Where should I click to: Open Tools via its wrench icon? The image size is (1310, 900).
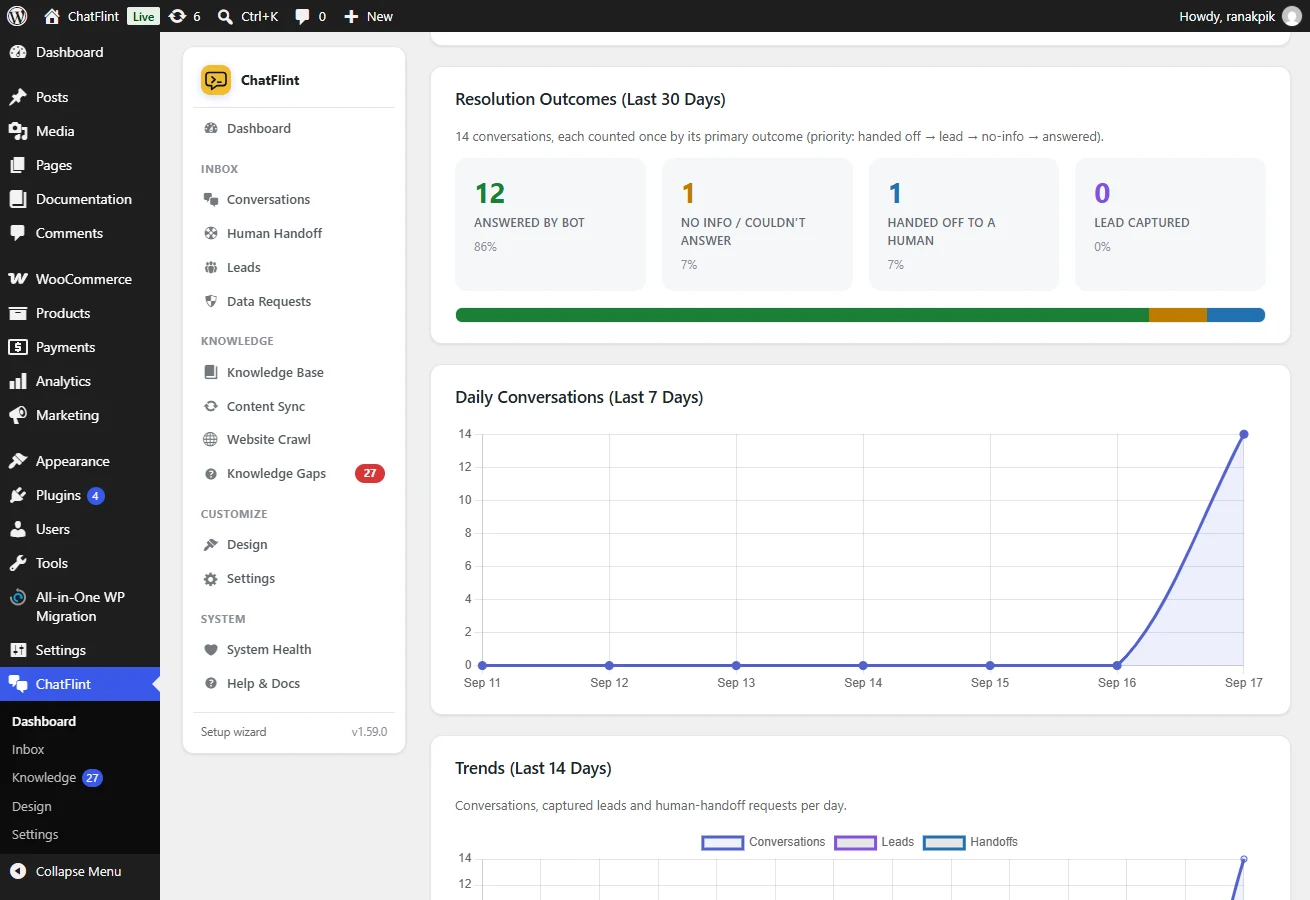18,563
